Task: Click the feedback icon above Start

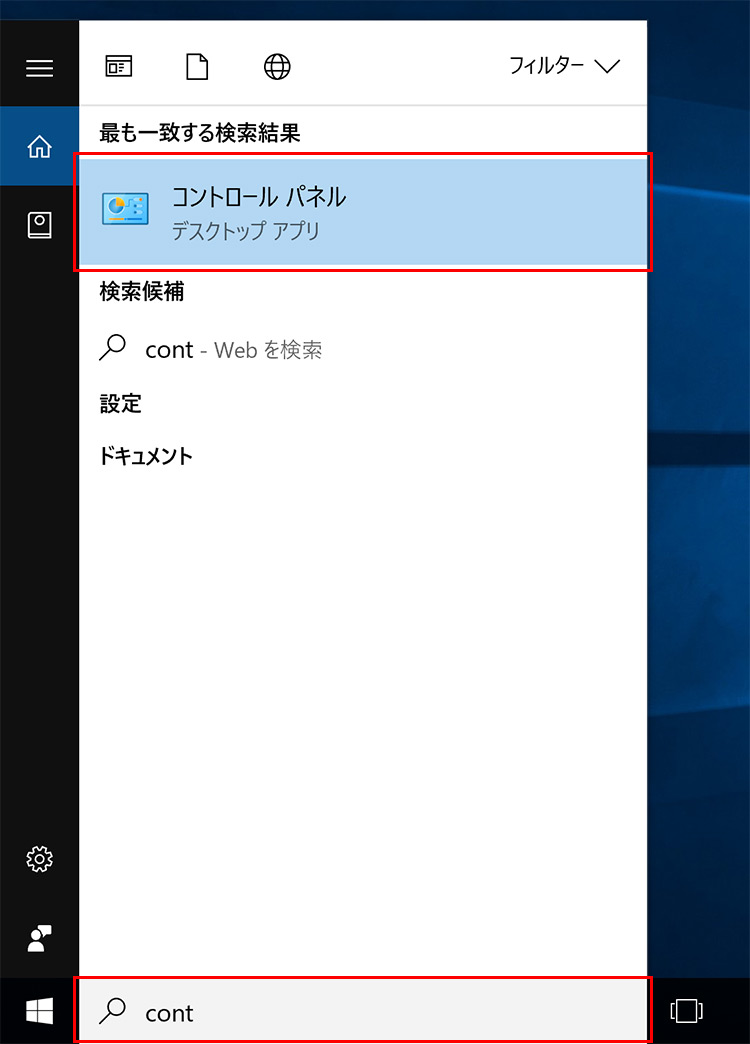Action: point(39,937)
